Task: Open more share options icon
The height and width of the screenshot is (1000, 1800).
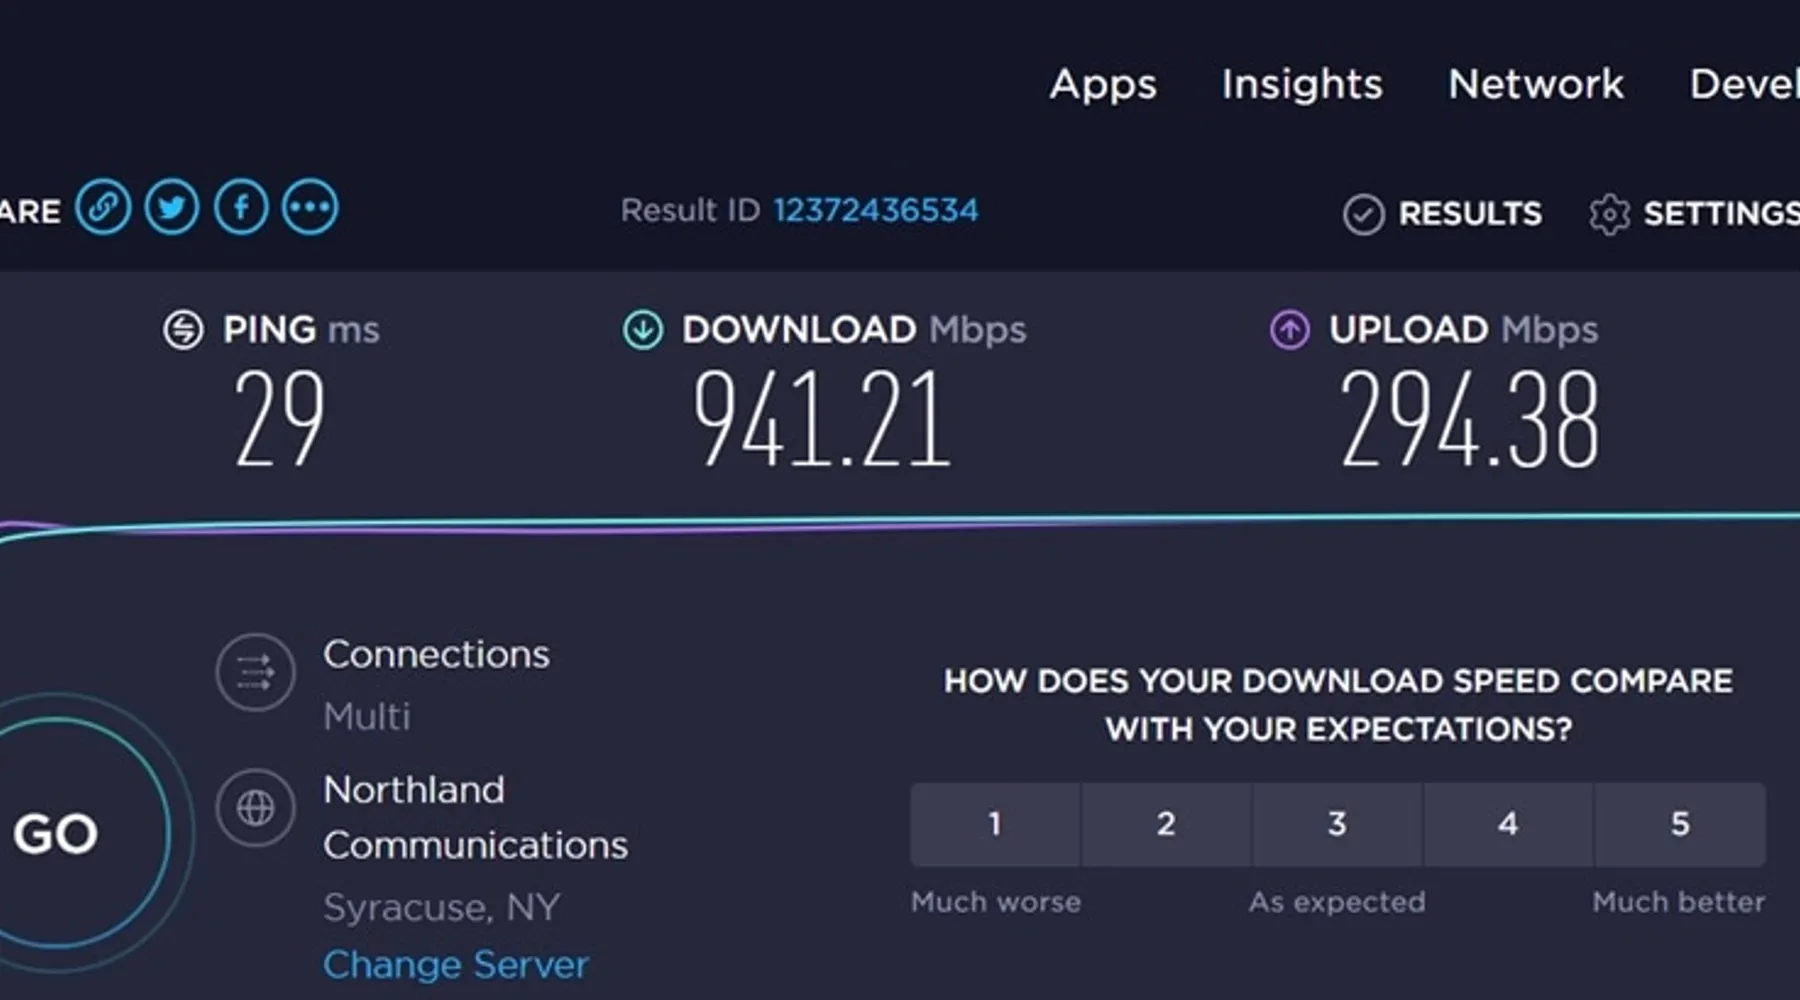Action: (310, 208)
